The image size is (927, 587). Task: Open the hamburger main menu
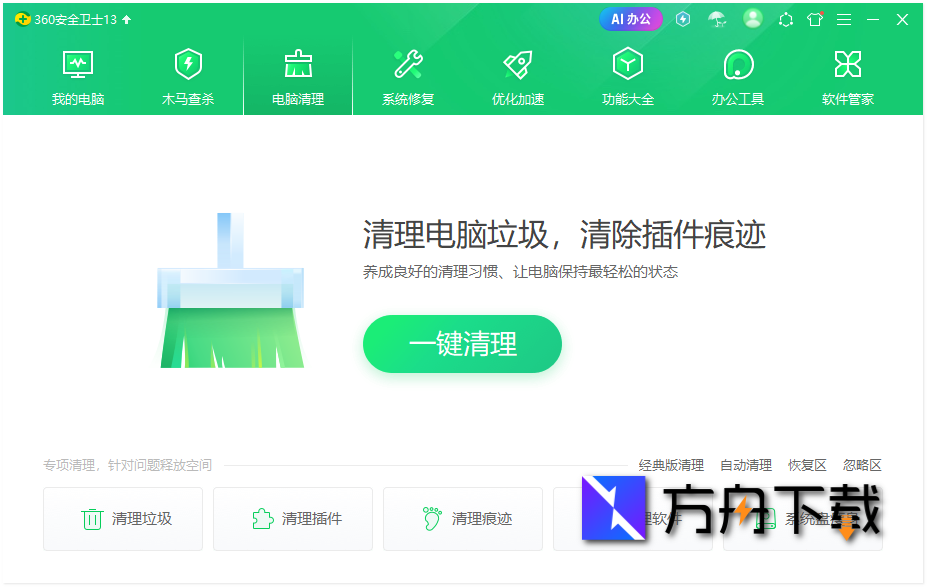pos(843,19)
